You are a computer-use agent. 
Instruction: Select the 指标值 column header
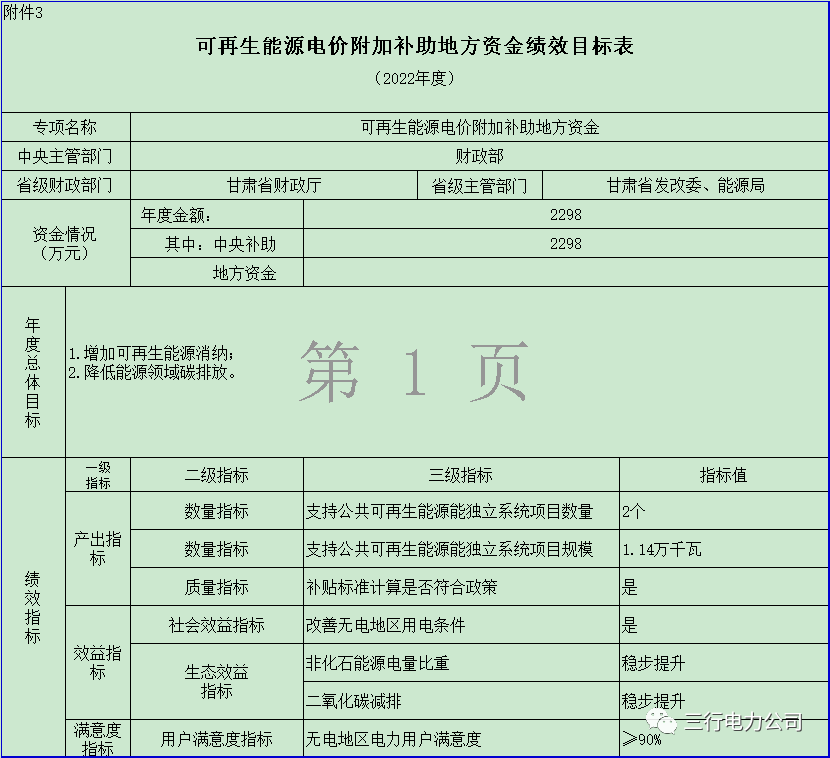[x=723, y=476]
